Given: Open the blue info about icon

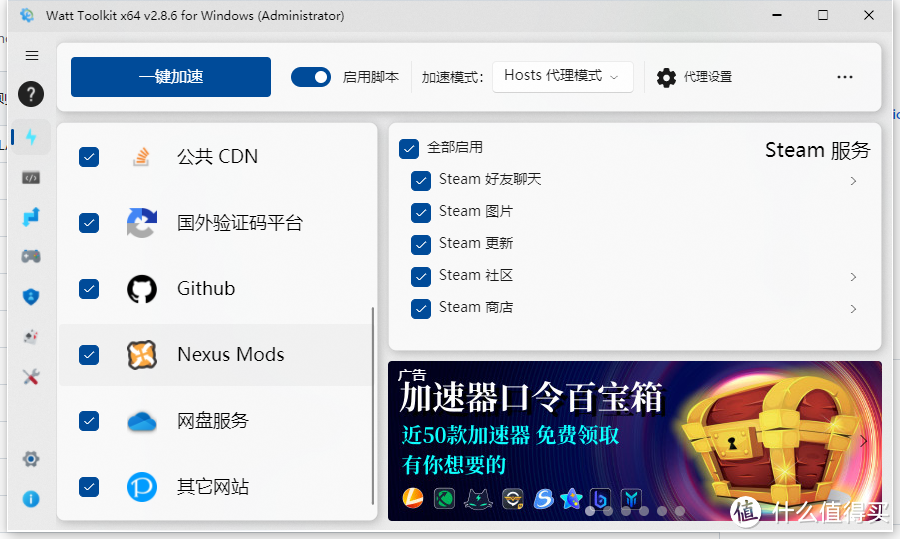Looking at the screenshot, I should coord(31,499).
